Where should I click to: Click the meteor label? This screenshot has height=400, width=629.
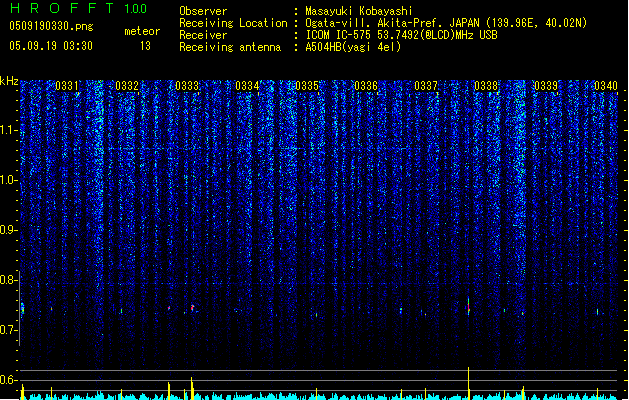click(142, 31)
